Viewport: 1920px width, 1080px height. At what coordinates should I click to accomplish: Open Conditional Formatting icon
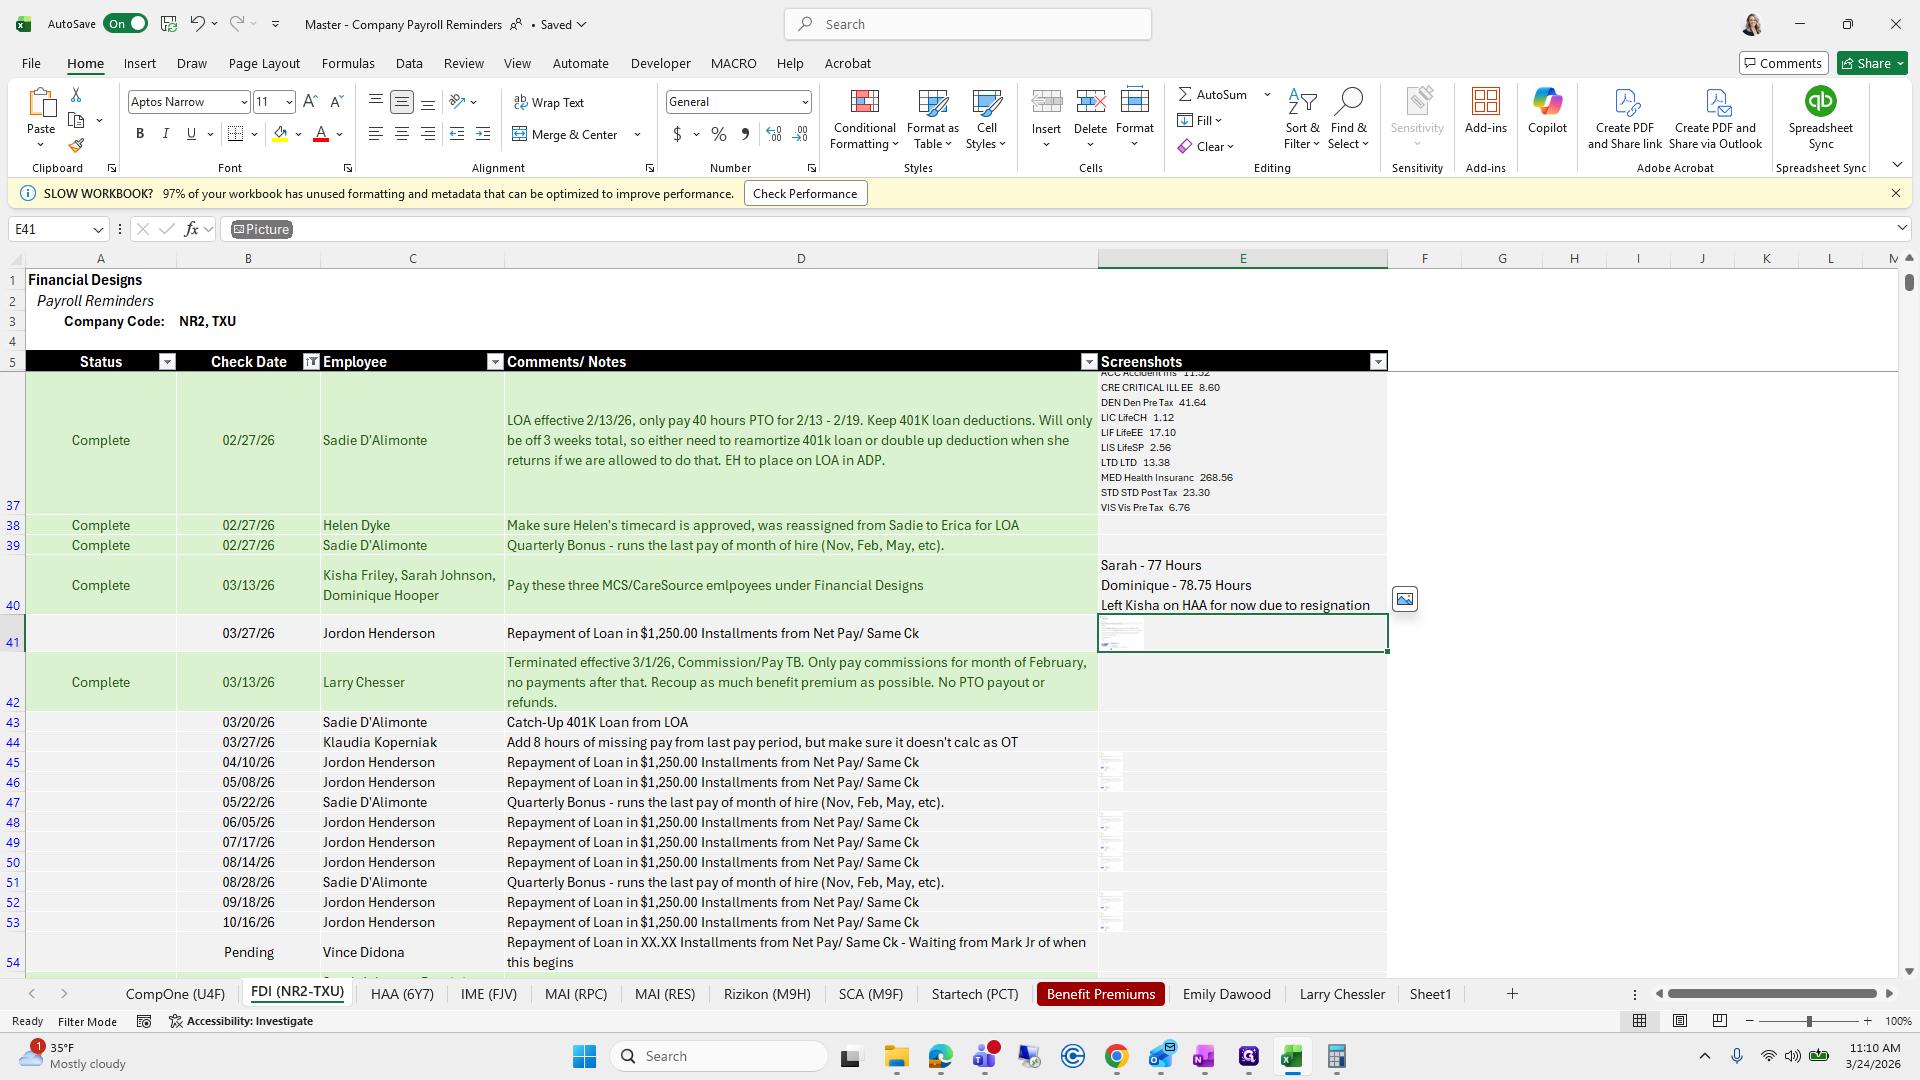864,102
